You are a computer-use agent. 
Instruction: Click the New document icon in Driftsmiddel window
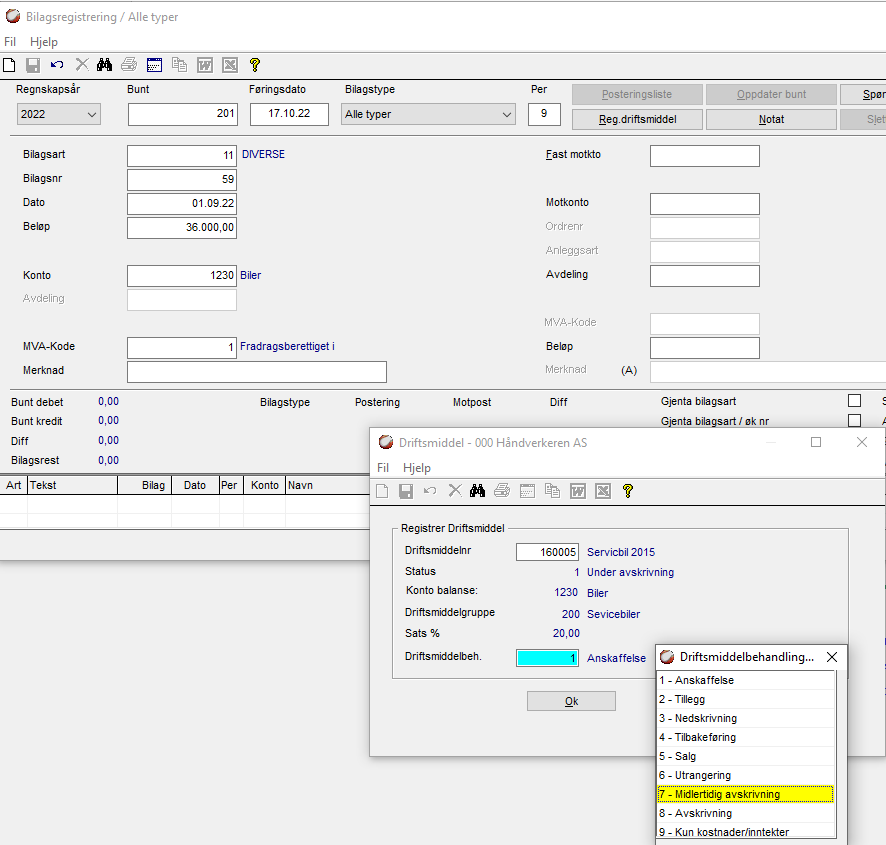click(382, 491)
